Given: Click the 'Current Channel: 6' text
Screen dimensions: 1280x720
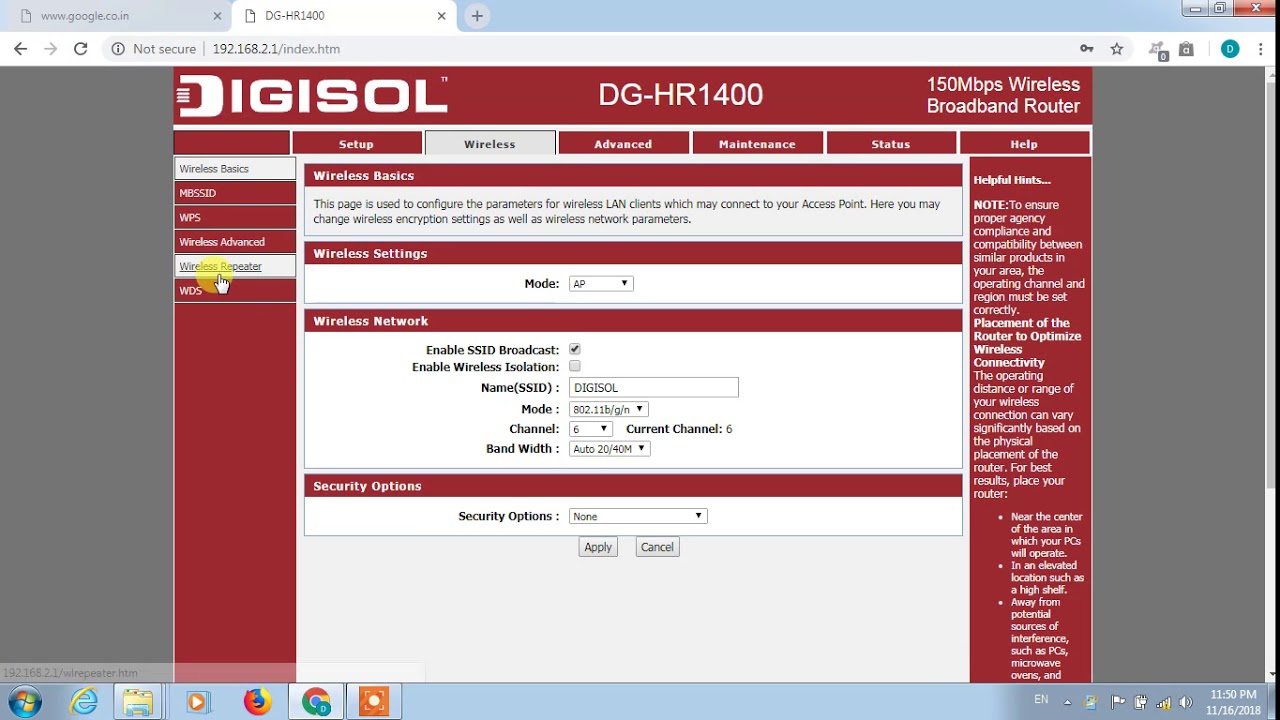Looking at the screenshot, I should click(x=679, y=429).
